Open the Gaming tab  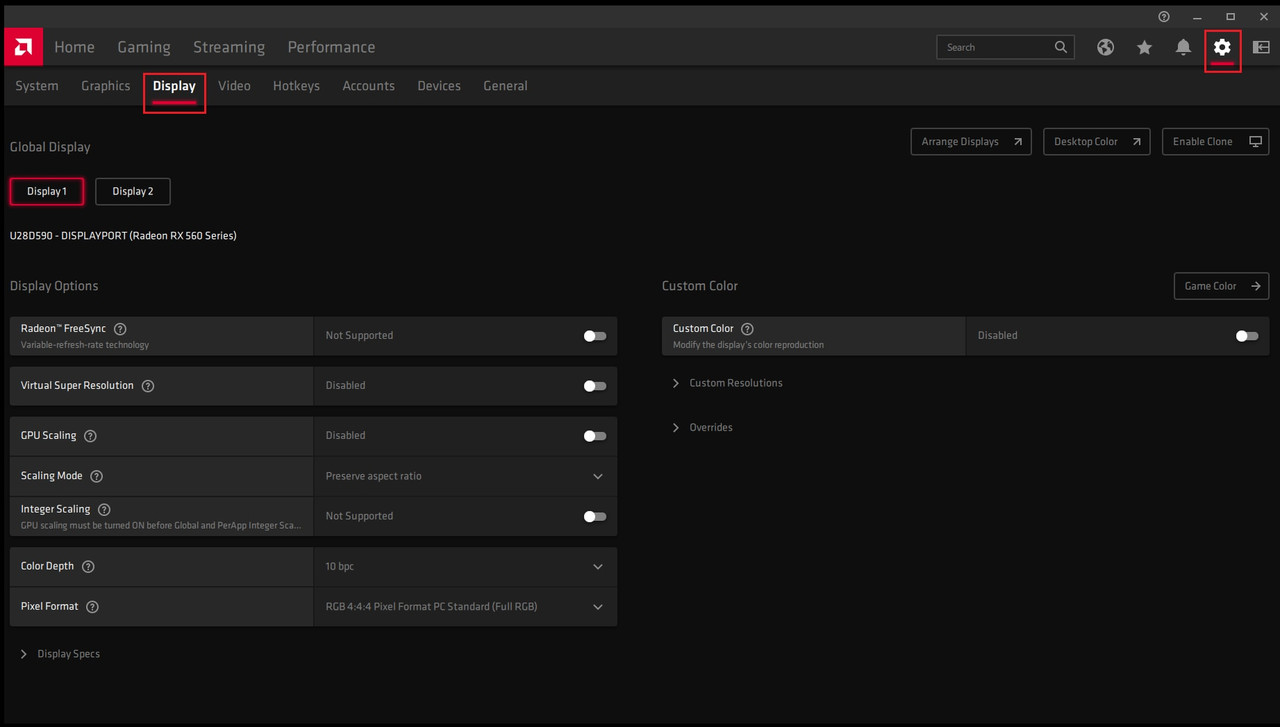click(x=144, y=47)
